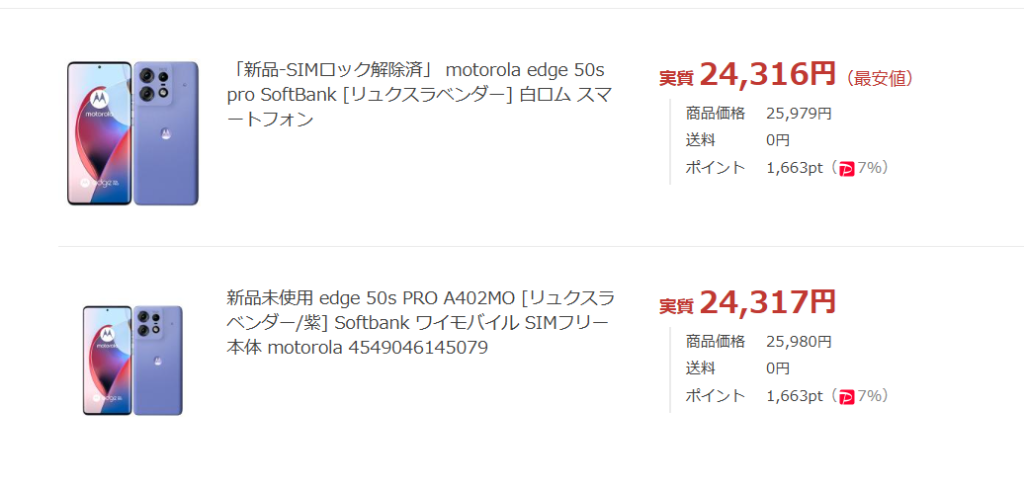
Task: Click the 7% rate in first listing
Action: pyautogui.click(x=869, y=168)
